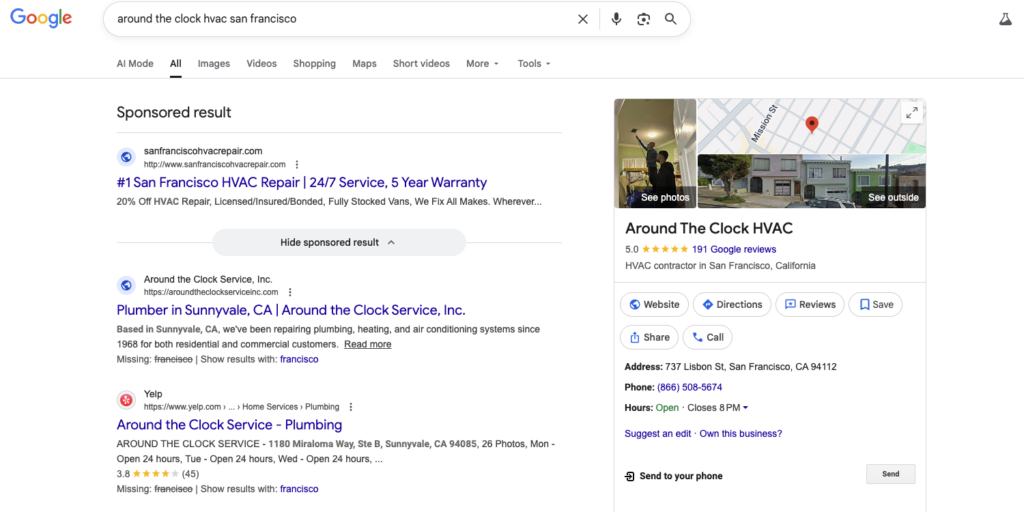Screen dimensions: 1024x512
Task: Collapse with Hide sponsored result button
Action: coord(339,242)
